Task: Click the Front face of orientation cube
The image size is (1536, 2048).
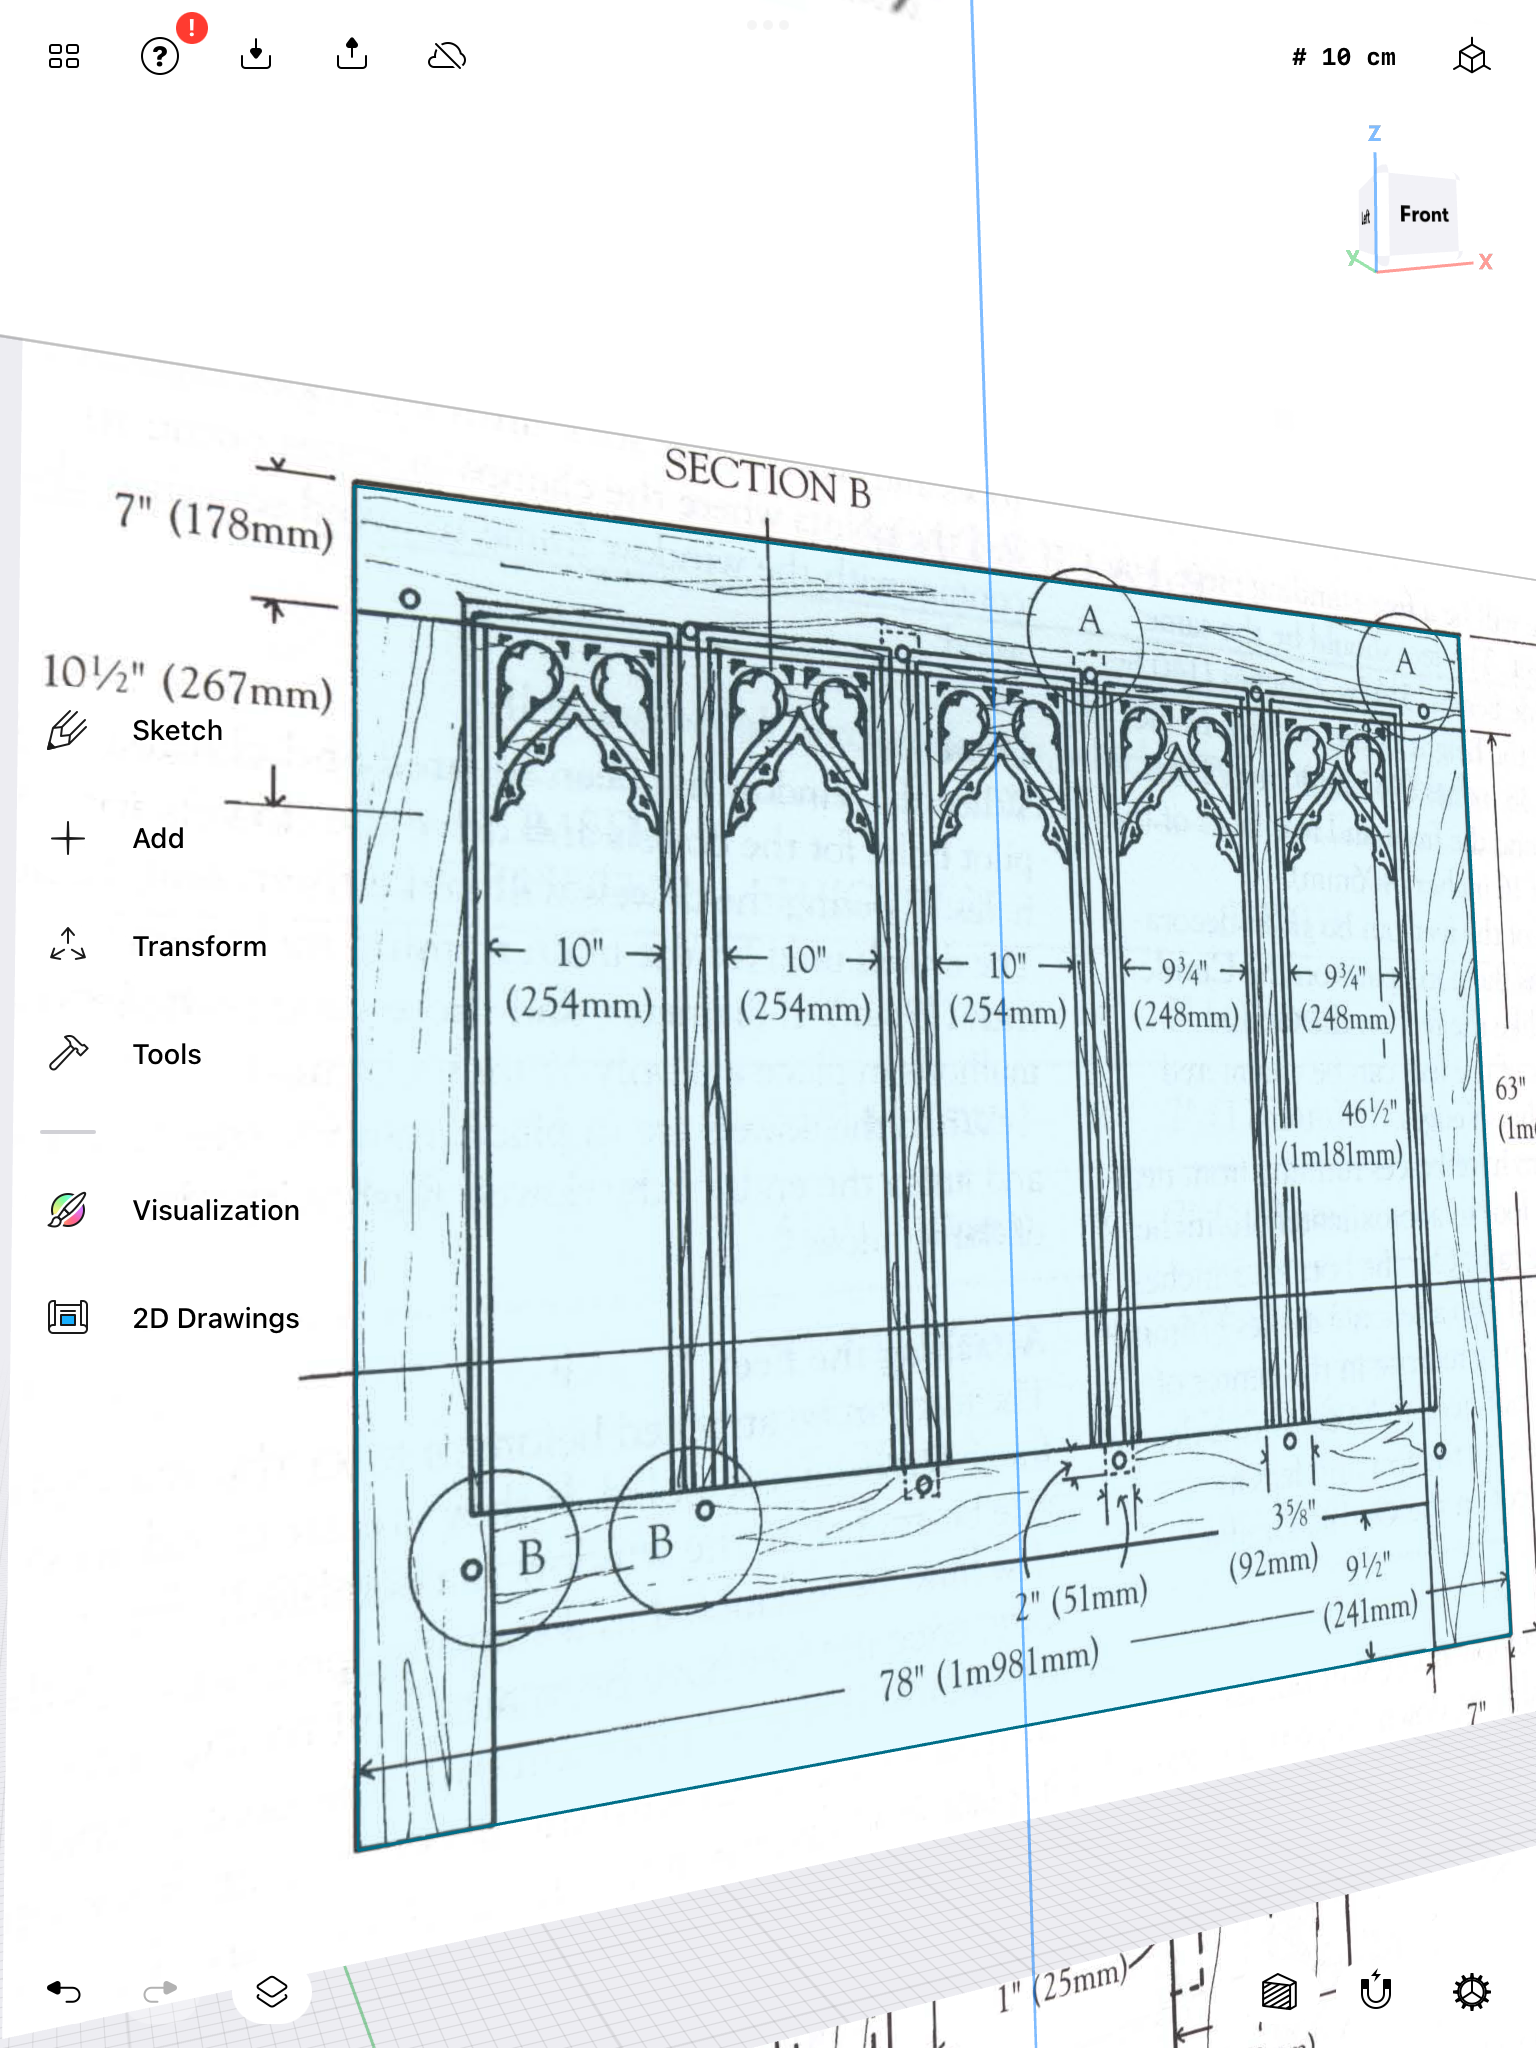Action: click(x=1423, y=214)
